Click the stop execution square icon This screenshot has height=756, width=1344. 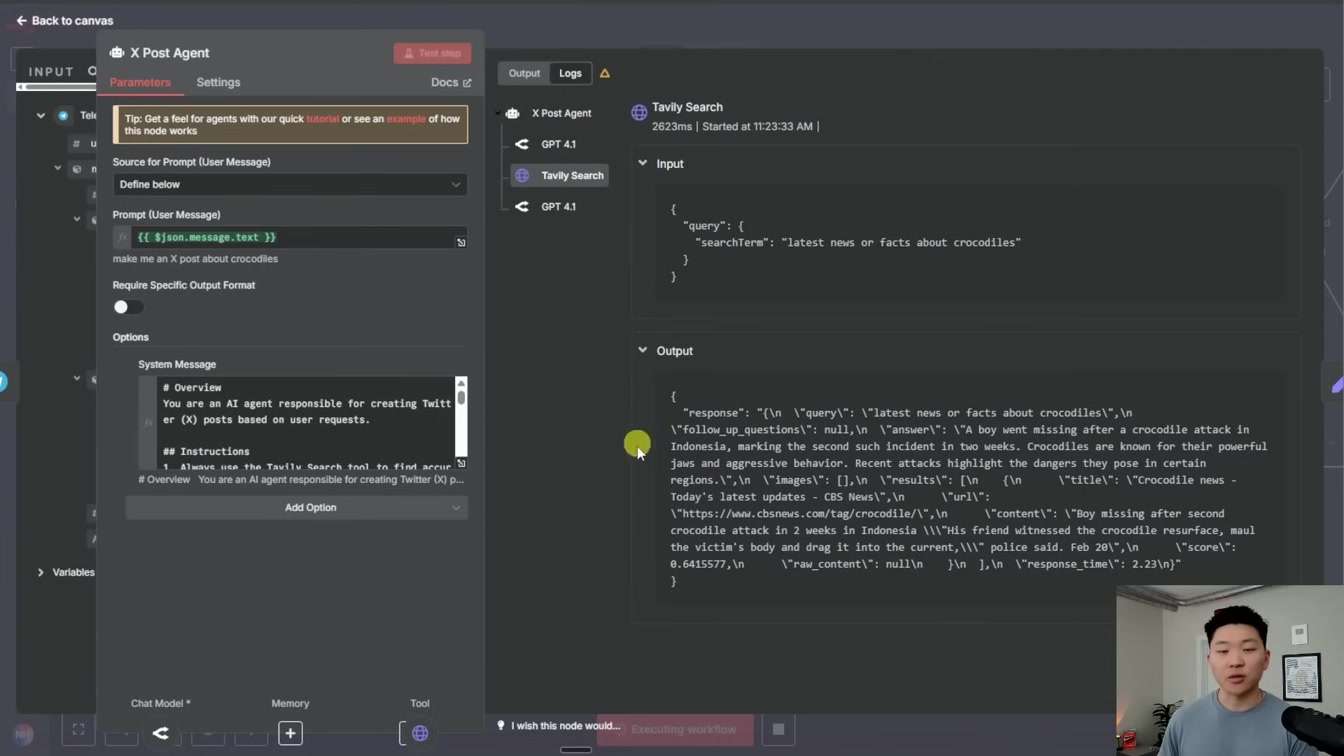778,729
